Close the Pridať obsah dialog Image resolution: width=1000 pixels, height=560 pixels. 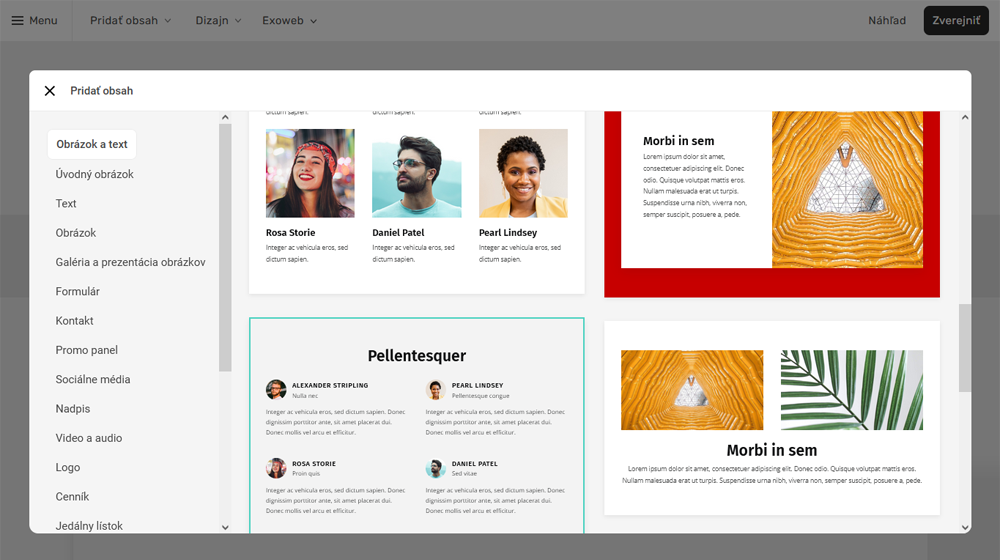[x=50, y=91]
